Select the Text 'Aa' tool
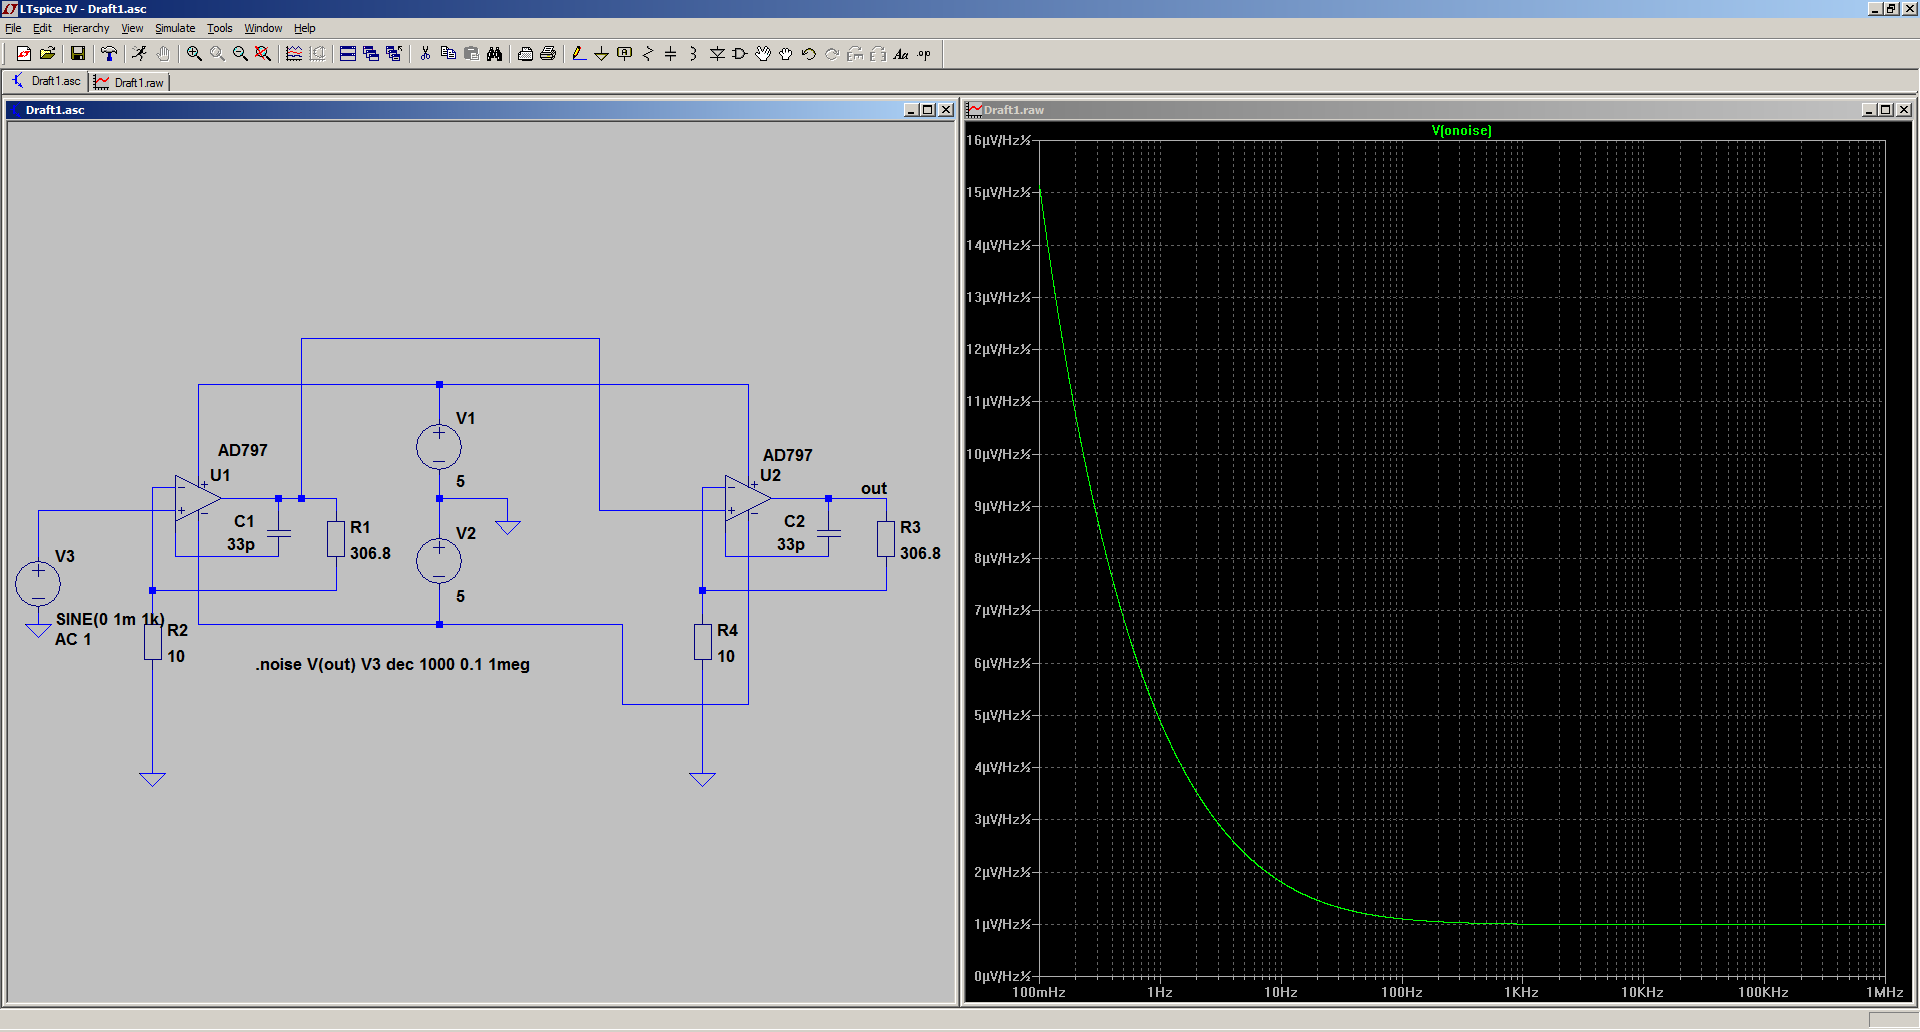 pyautogui.click(x=901, y=54)
